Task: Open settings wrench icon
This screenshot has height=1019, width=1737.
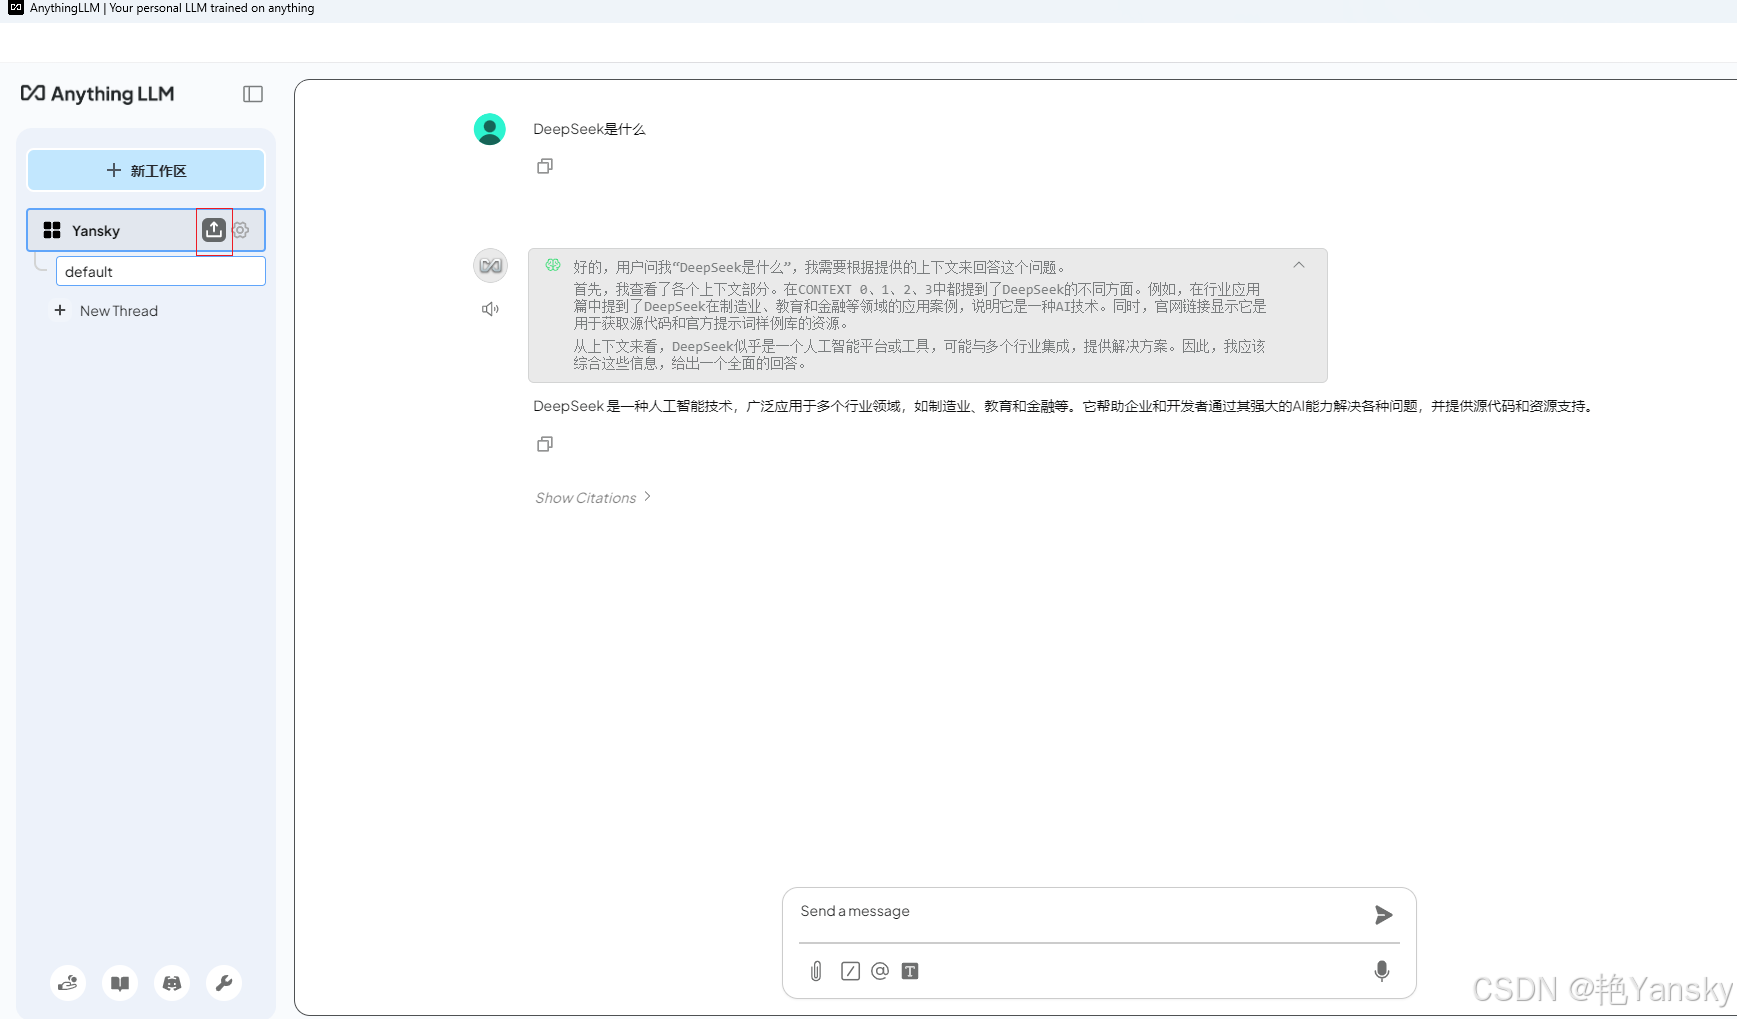Action: tap(224, 983)
